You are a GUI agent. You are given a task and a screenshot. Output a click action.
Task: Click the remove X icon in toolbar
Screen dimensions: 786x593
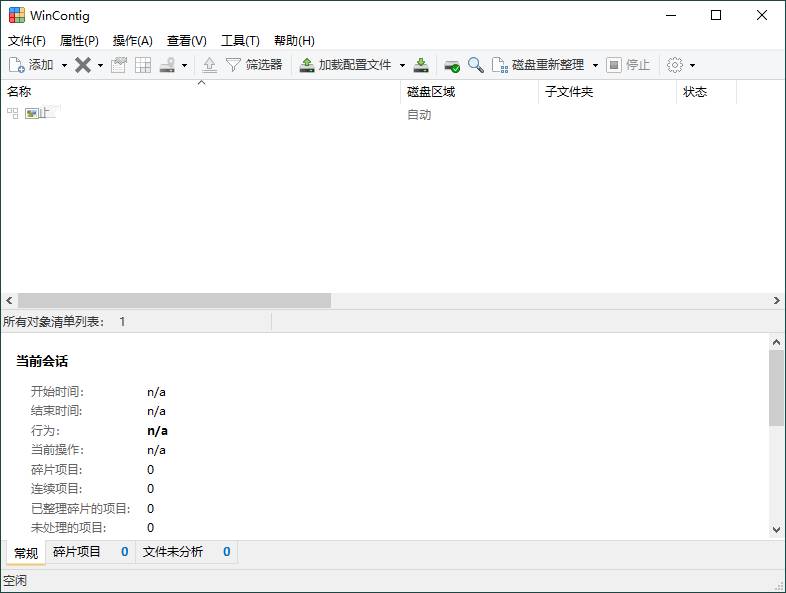click(x=83, y=65)
